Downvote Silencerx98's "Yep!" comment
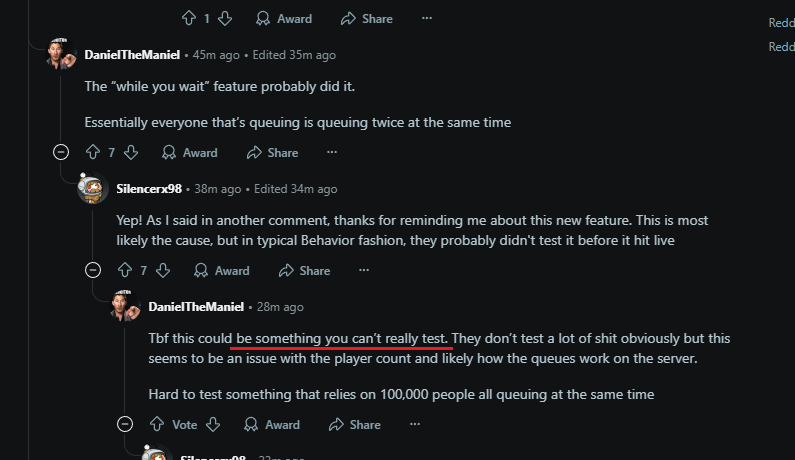 point(163,270)
